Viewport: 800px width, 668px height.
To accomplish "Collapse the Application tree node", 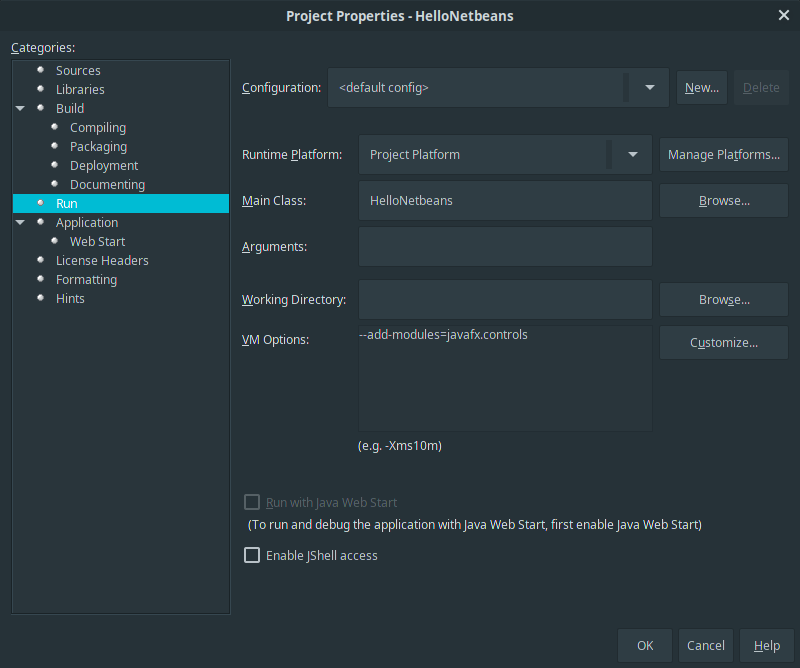I will (x=20, y=223).
